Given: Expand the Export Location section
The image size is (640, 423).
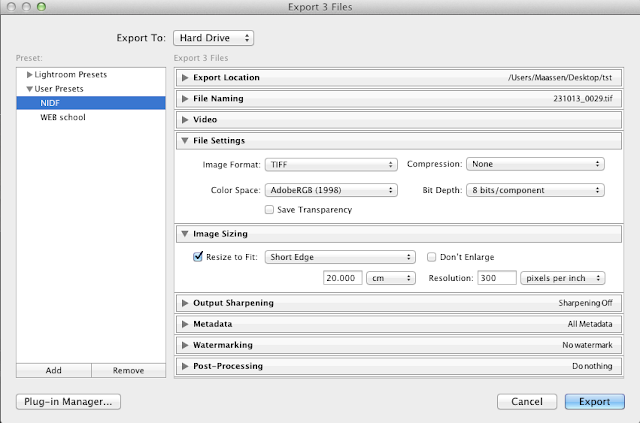Looking at the screenshot, I should tap(185, 78).
